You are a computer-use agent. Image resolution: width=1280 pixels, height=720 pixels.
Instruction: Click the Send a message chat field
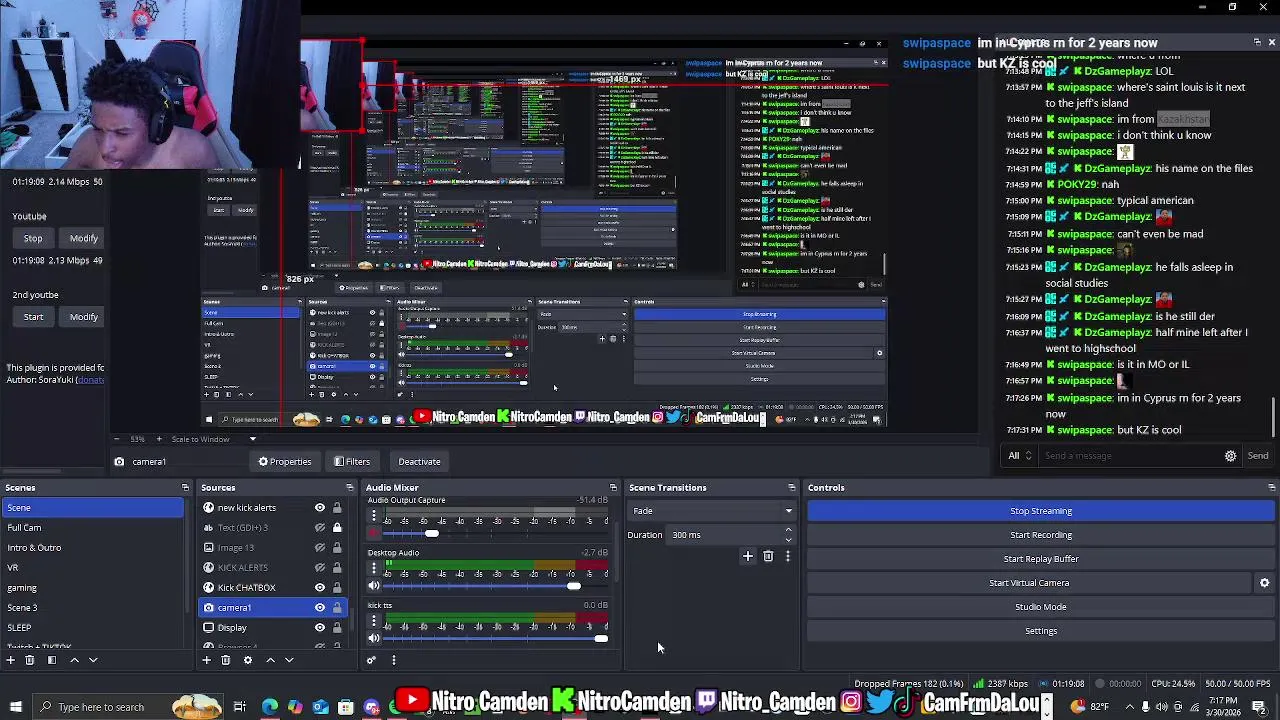click(1130, 456)
